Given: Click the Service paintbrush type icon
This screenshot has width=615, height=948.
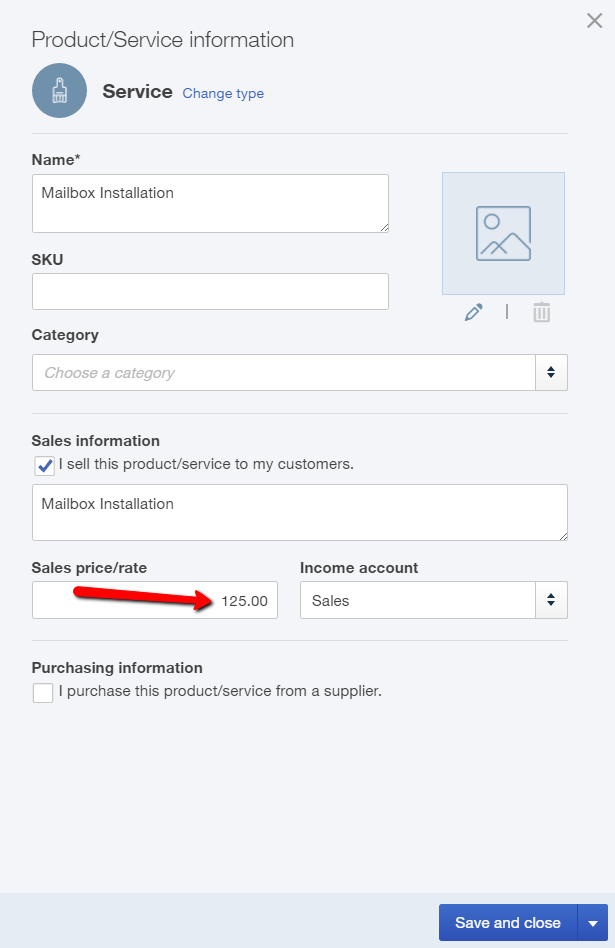Looking at the screenshot, I should (x=59, y=90).
